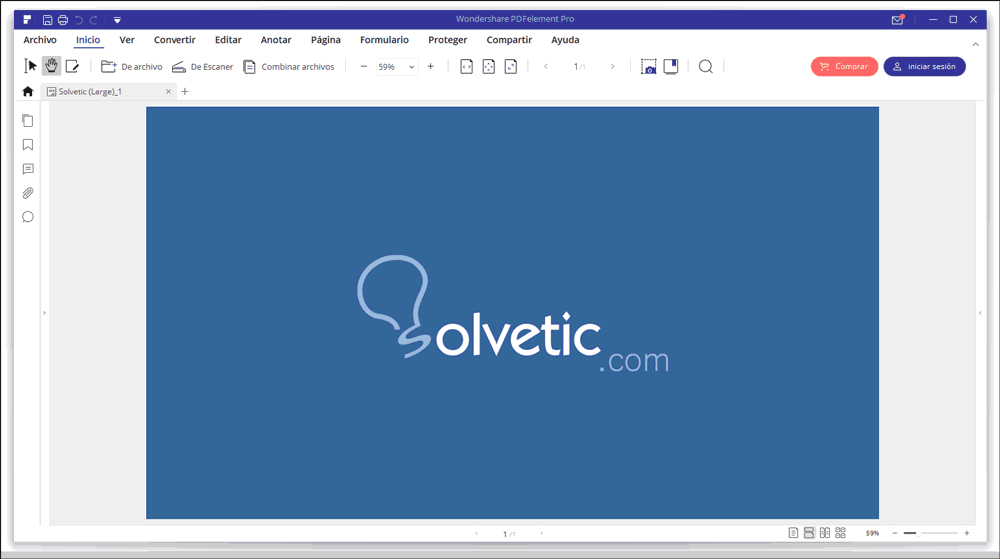Create PDF with De archivo
The width and height of the screenshot is (1000, 559).
[x=131, y=66]
